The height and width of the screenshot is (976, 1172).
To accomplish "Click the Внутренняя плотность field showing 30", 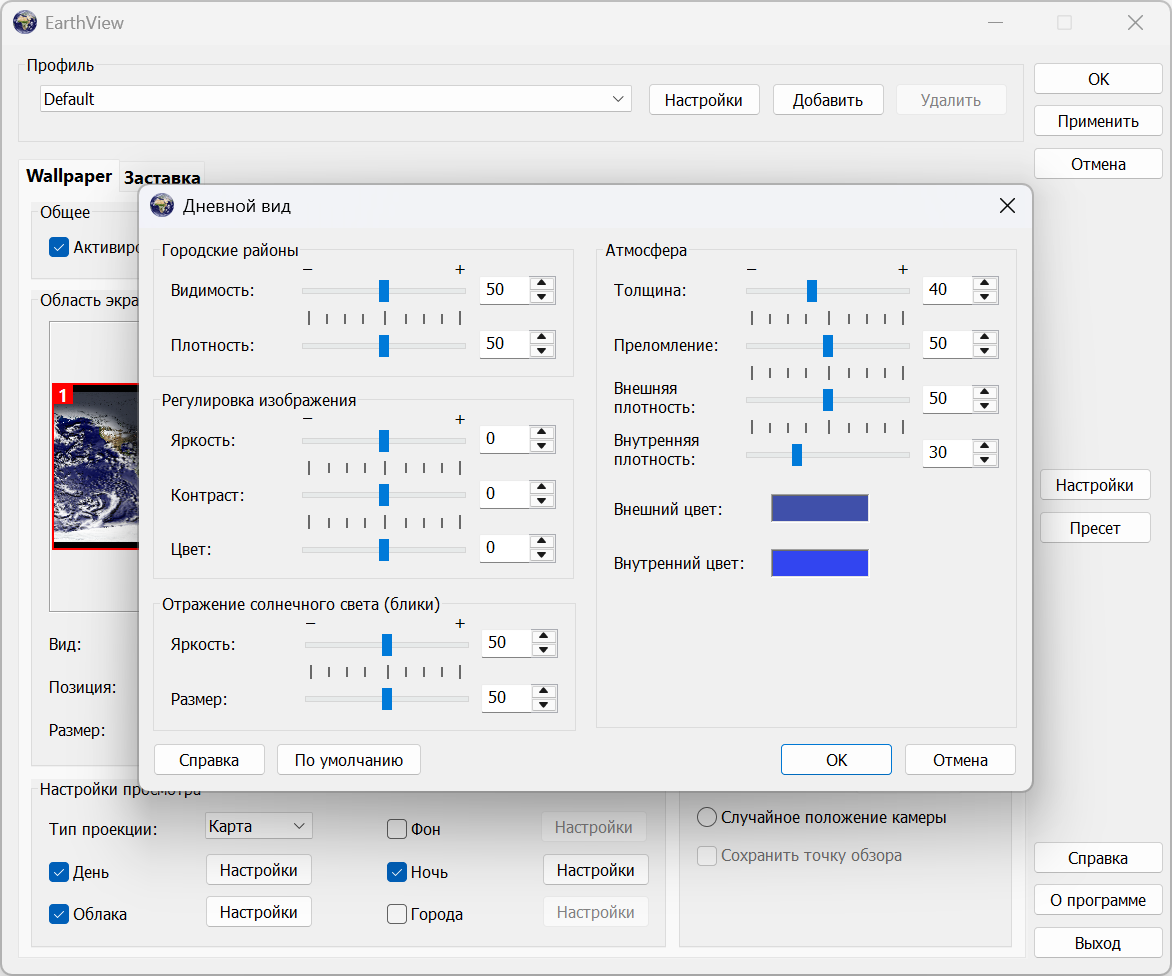I will (948, 453).
